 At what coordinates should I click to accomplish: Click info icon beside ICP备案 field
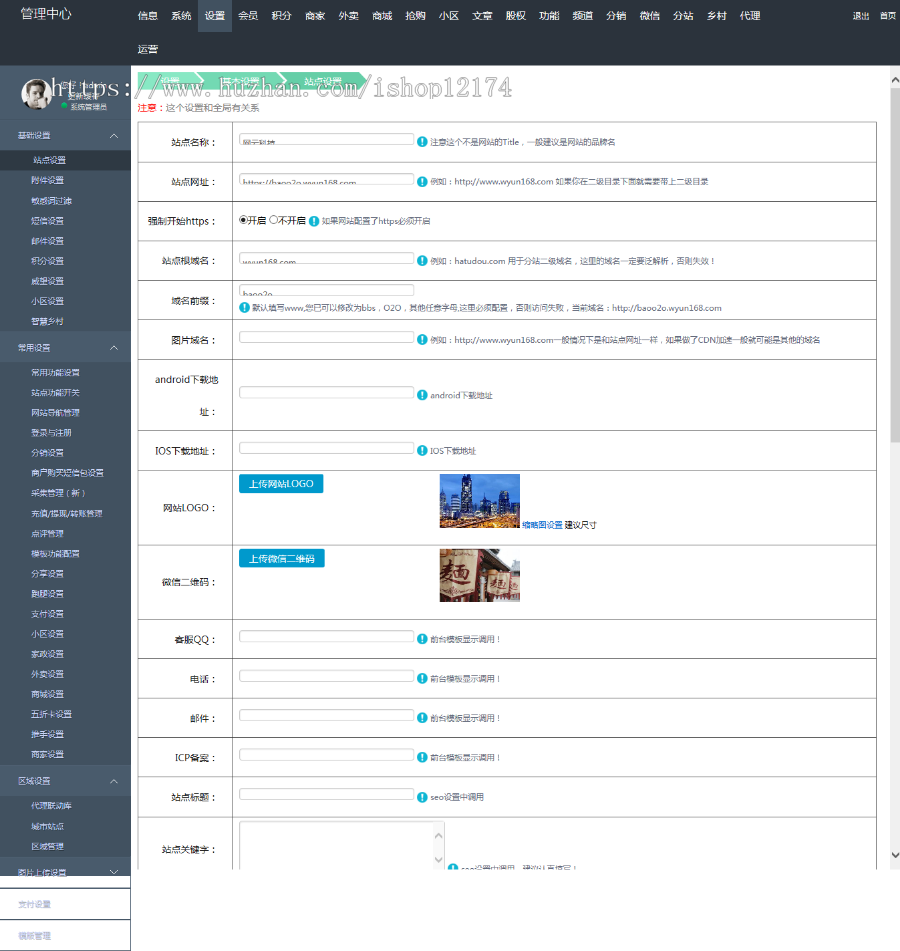click(x=422, y=757)
